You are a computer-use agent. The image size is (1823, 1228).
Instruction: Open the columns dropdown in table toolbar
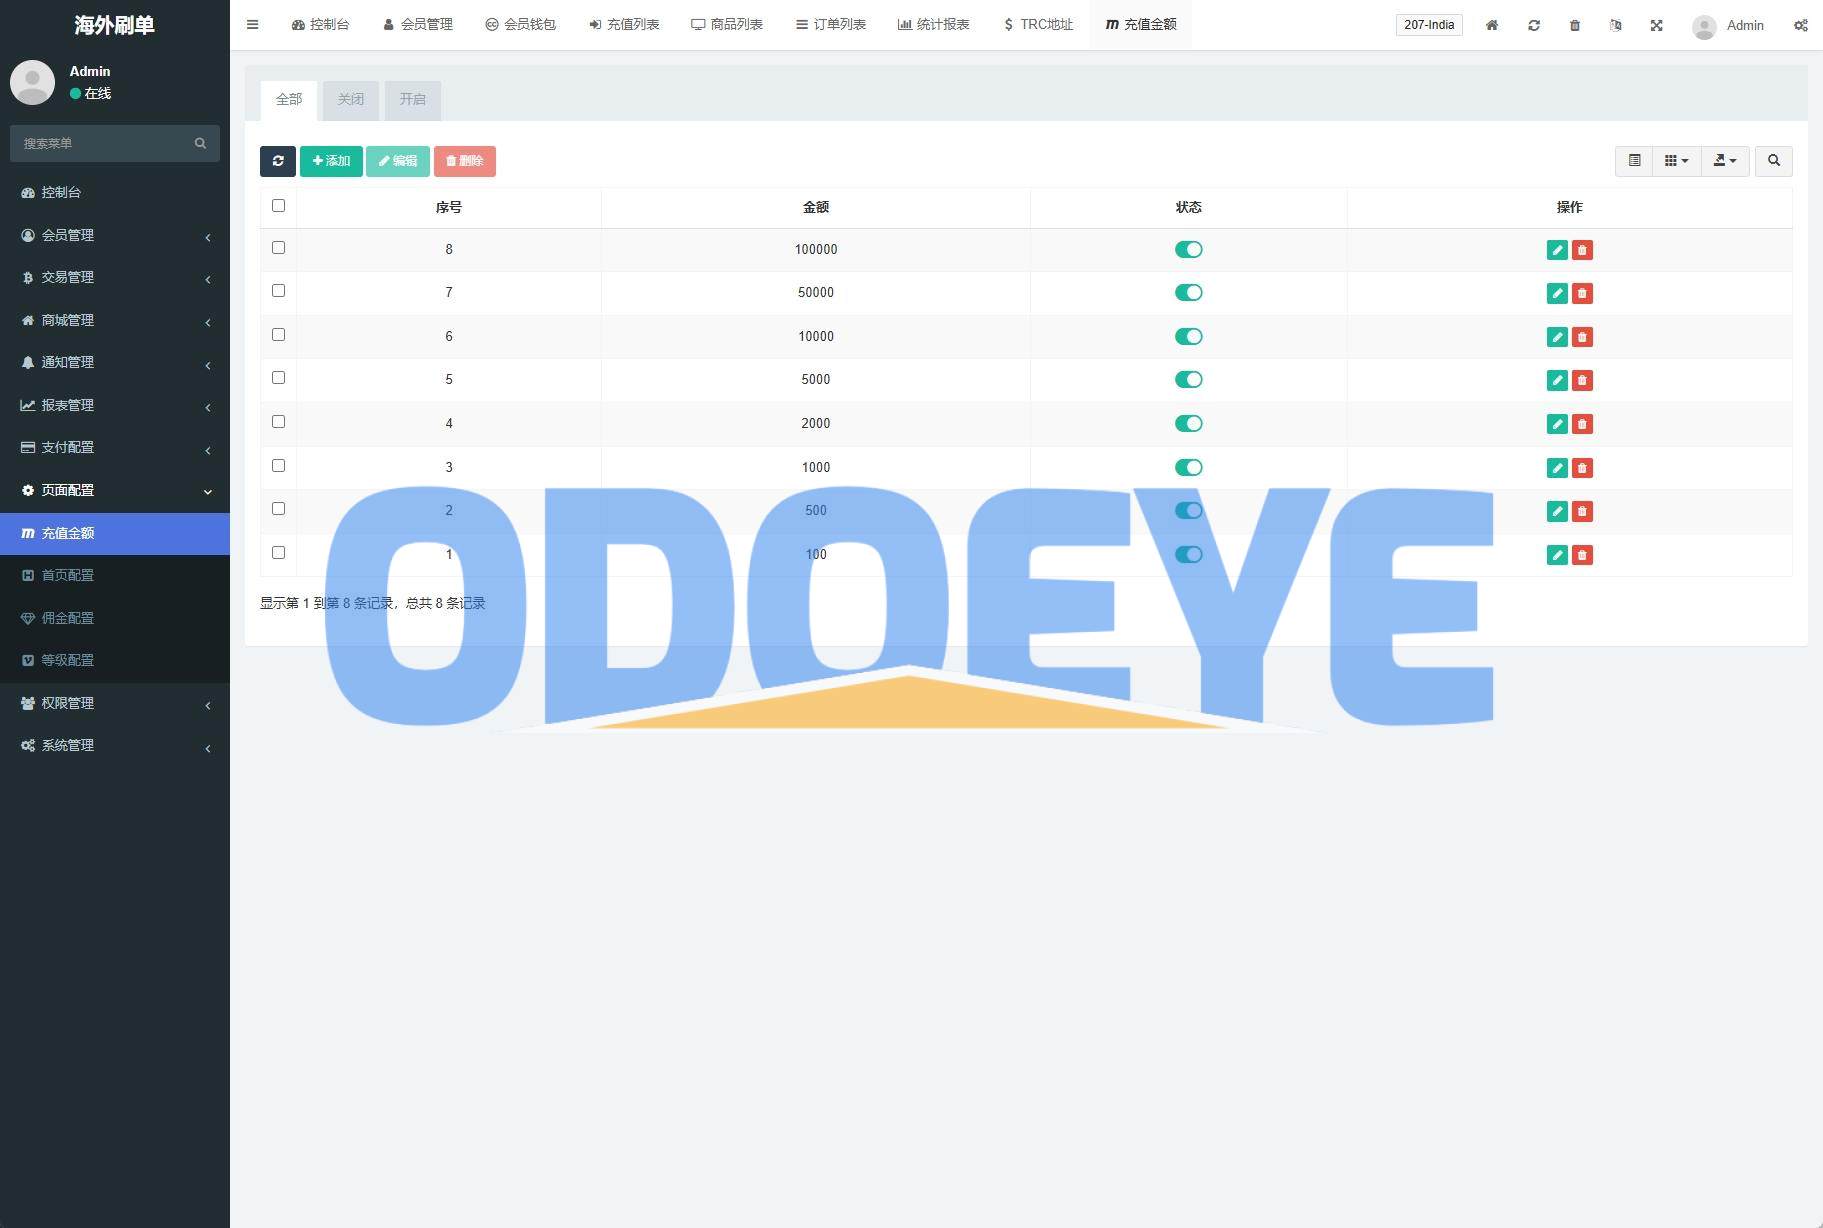[1676, 161]
